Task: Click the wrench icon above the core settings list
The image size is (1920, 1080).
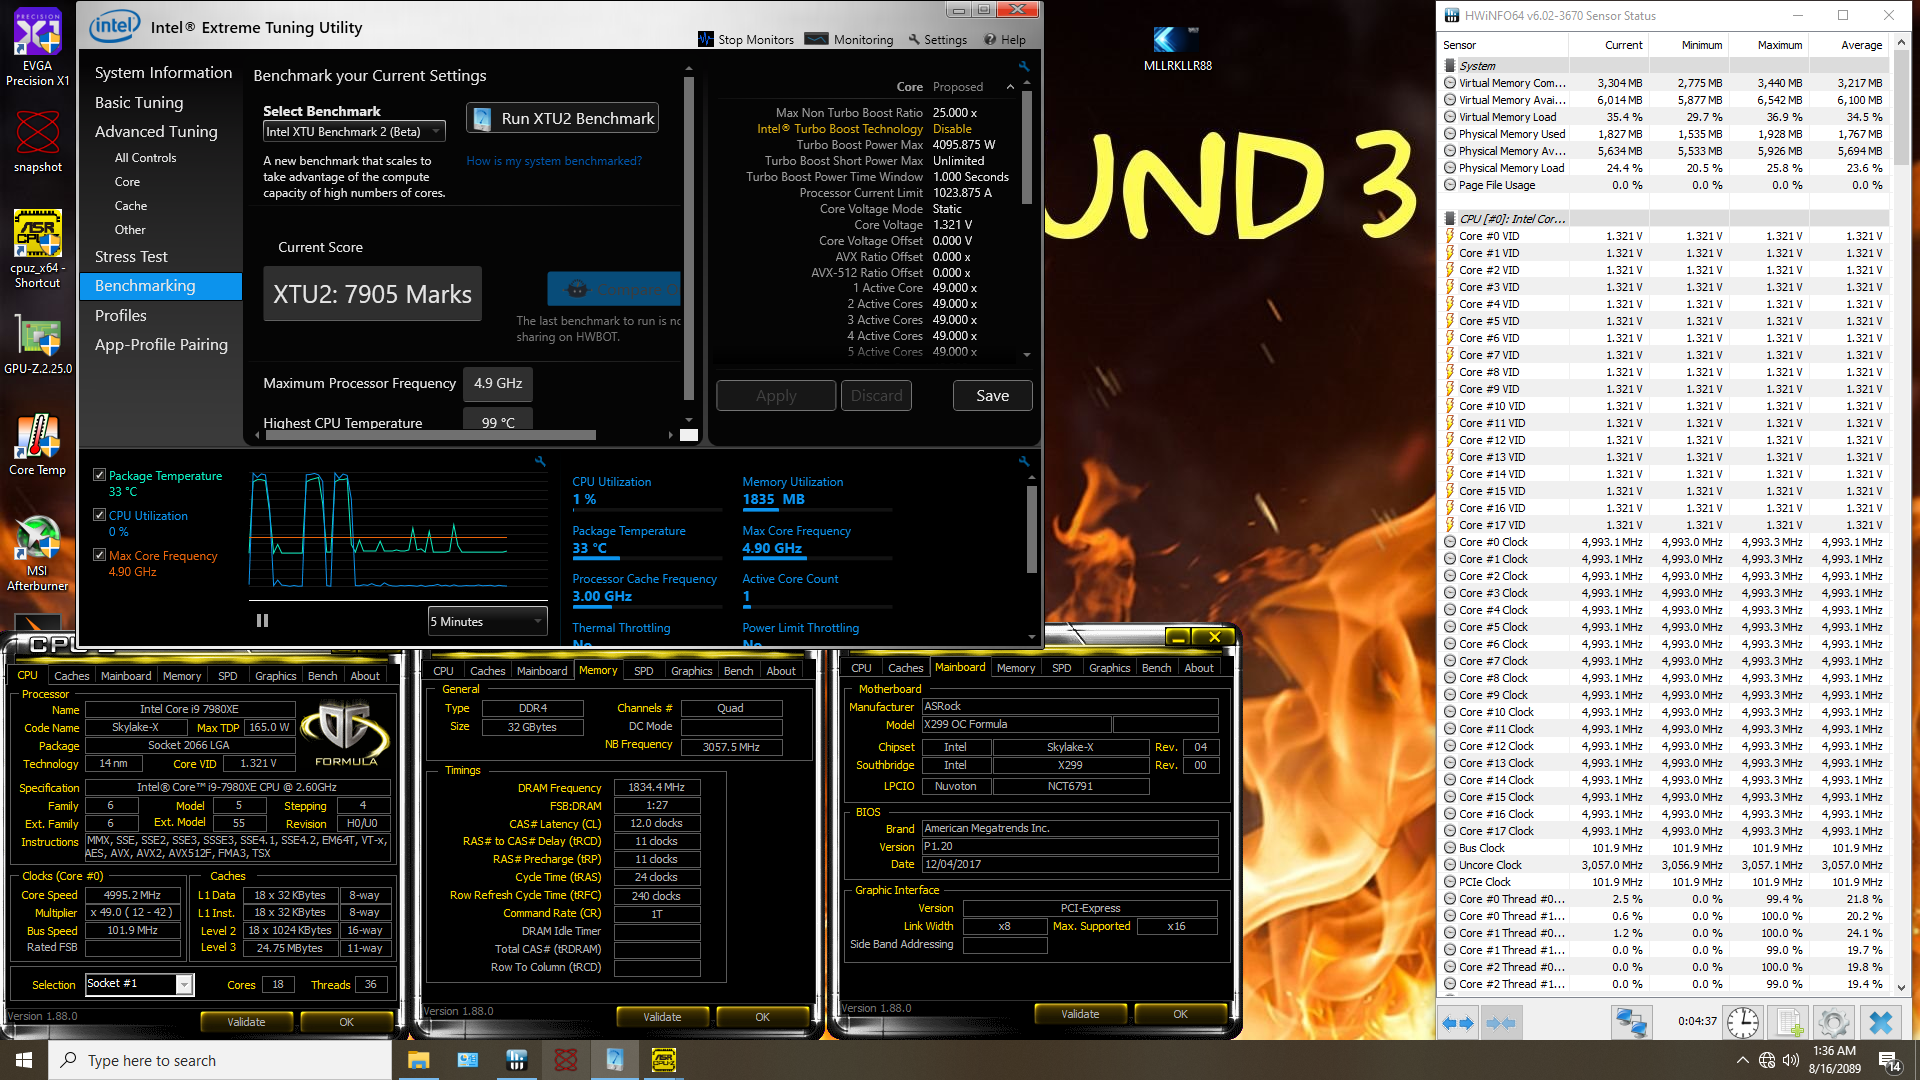Action: pyautogui.click(x=1024, y=66)
